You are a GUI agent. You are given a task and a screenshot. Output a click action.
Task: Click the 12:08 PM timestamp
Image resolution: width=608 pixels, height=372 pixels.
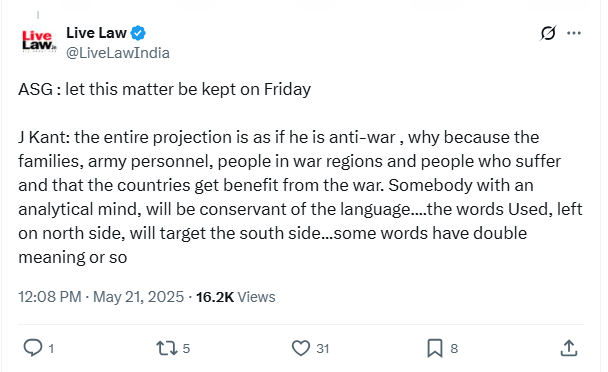[50, 297]
